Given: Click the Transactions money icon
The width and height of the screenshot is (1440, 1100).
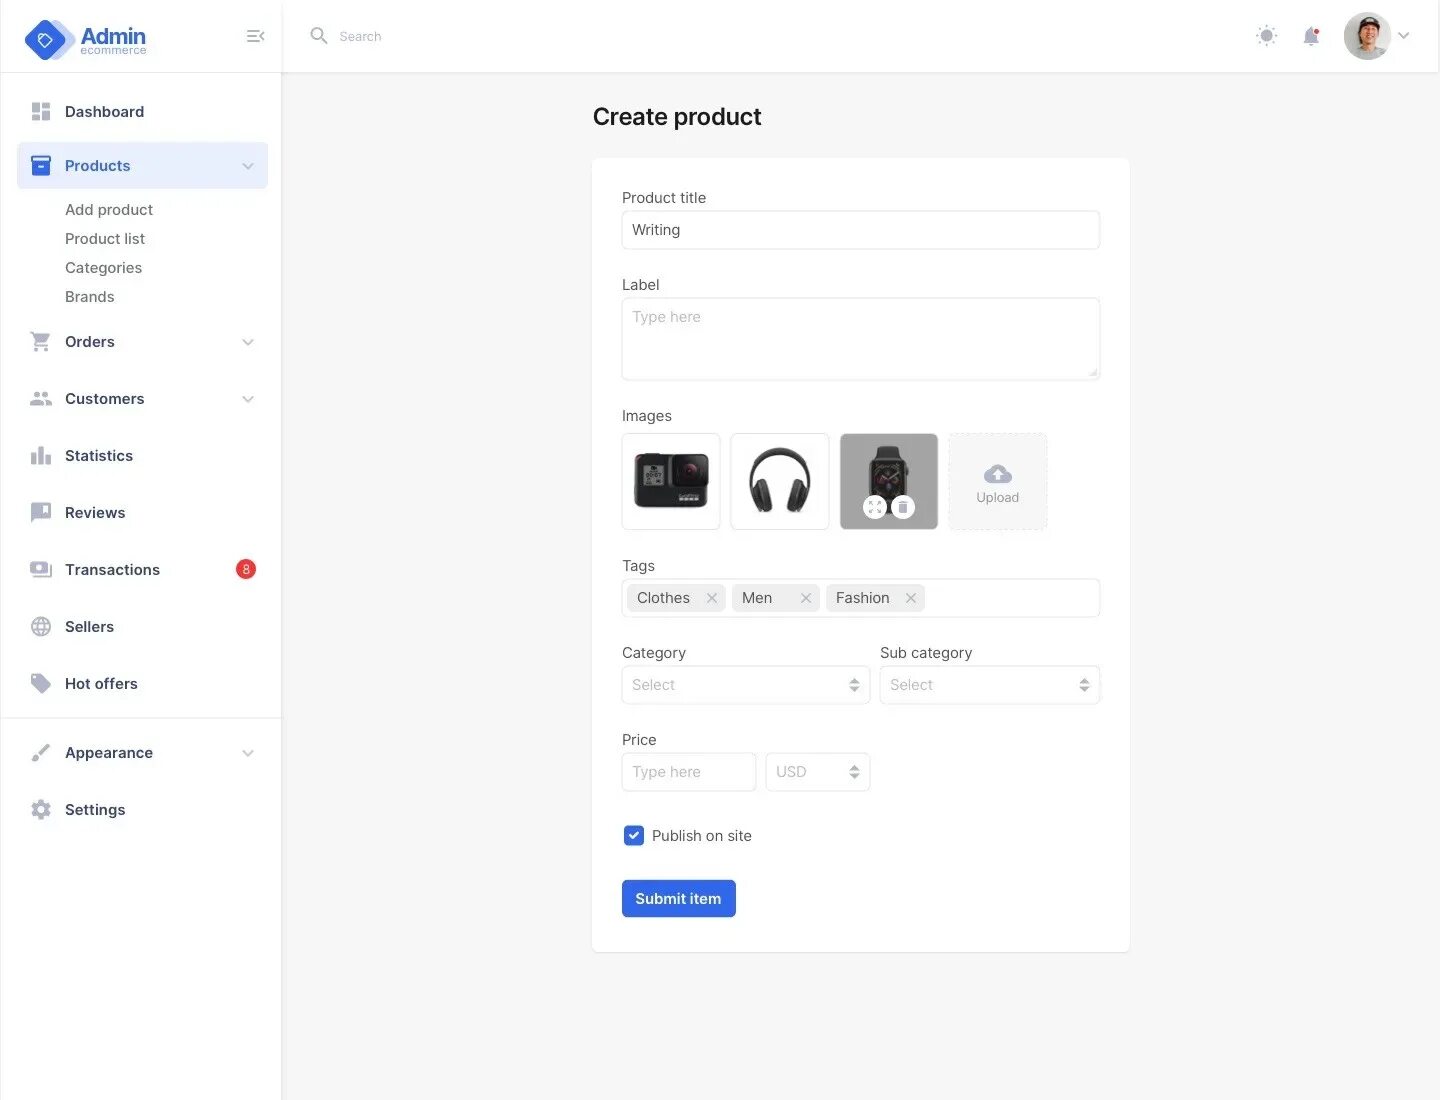Looking at the screenshot, I should click(41, 569).
